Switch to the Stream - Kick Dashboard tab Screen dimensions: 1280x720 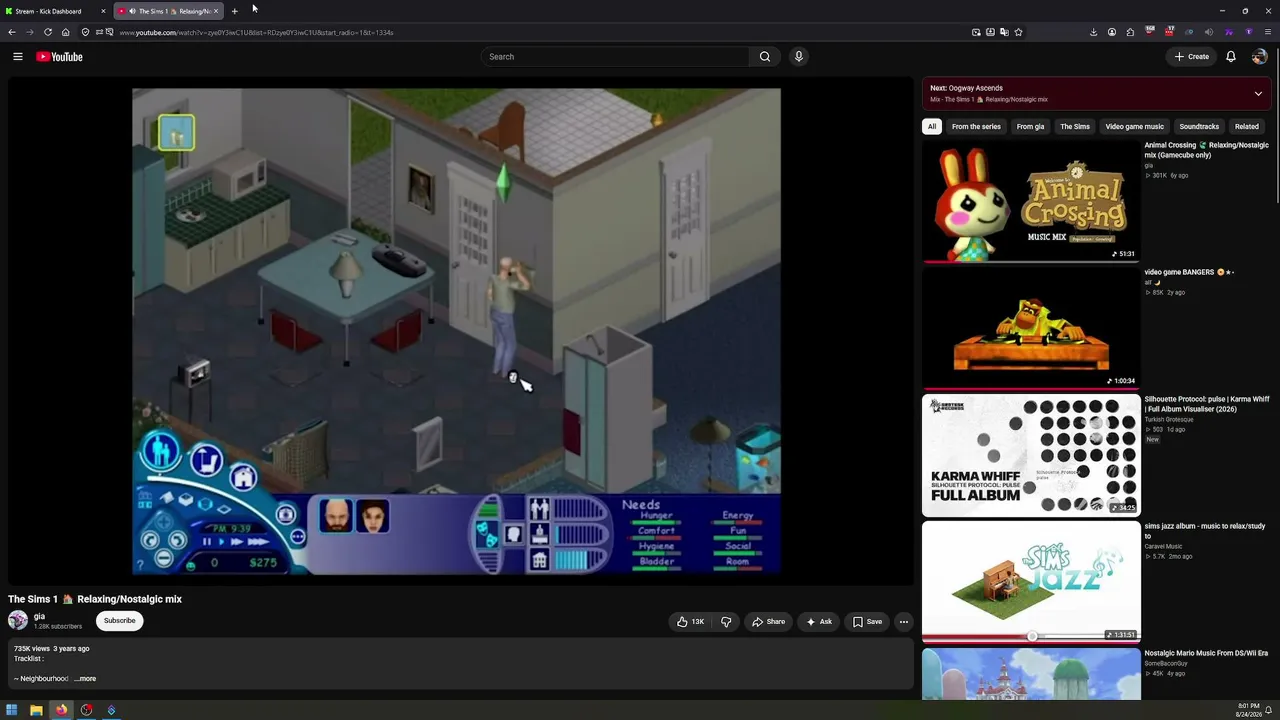pos(55,11)
